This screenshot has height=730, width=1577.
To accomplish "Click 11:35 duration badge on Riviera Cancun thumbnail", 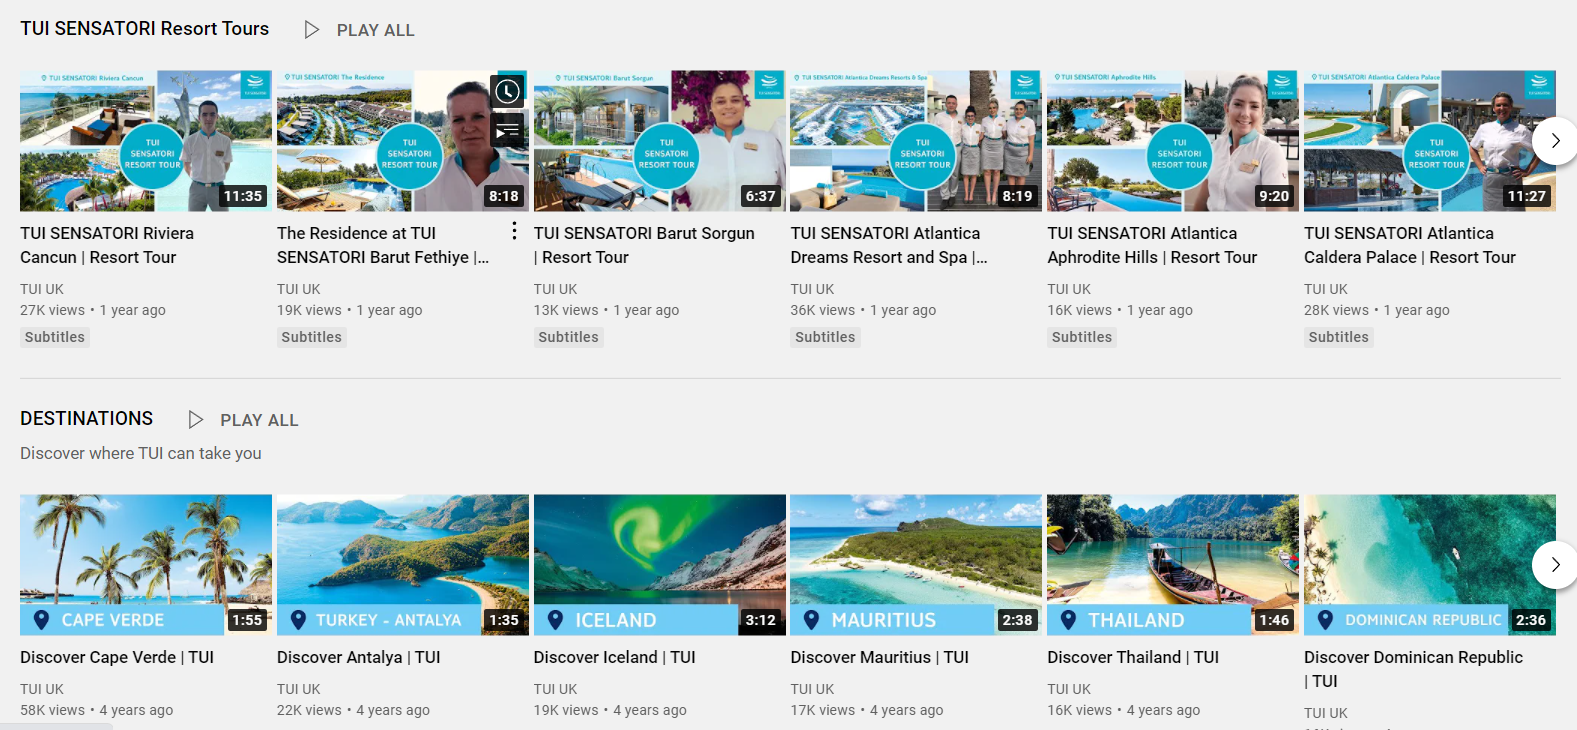I will pyautogui.click(x=243, y=196).
